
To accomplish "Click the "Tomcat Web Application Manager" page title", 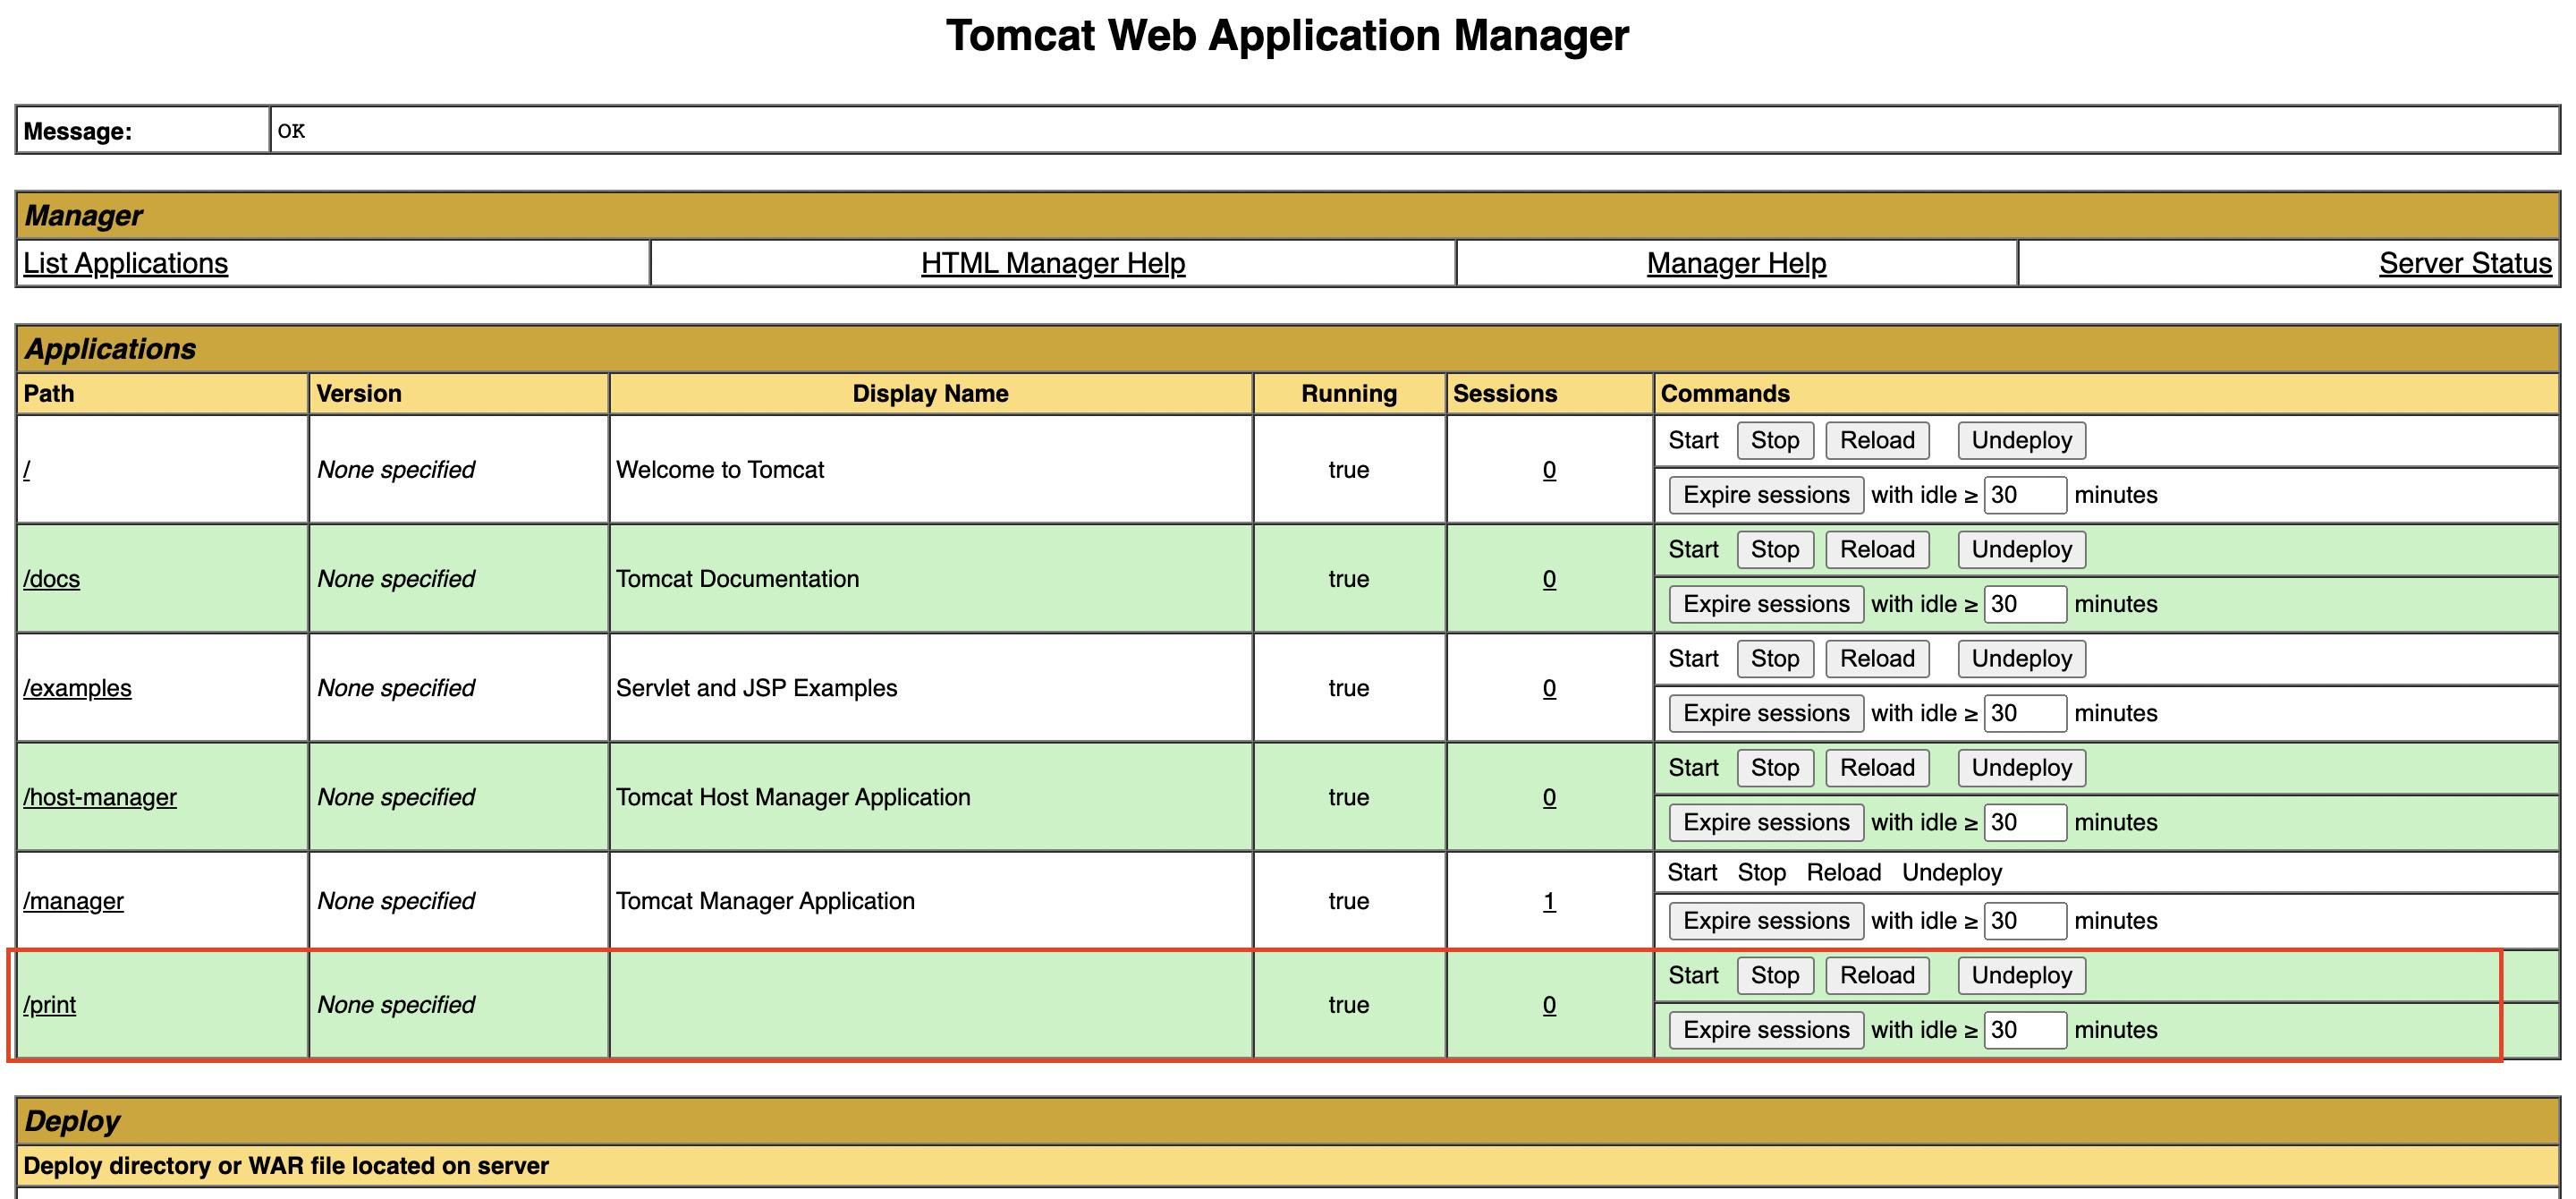I will pyautogui.click(x=1288, y=35).
